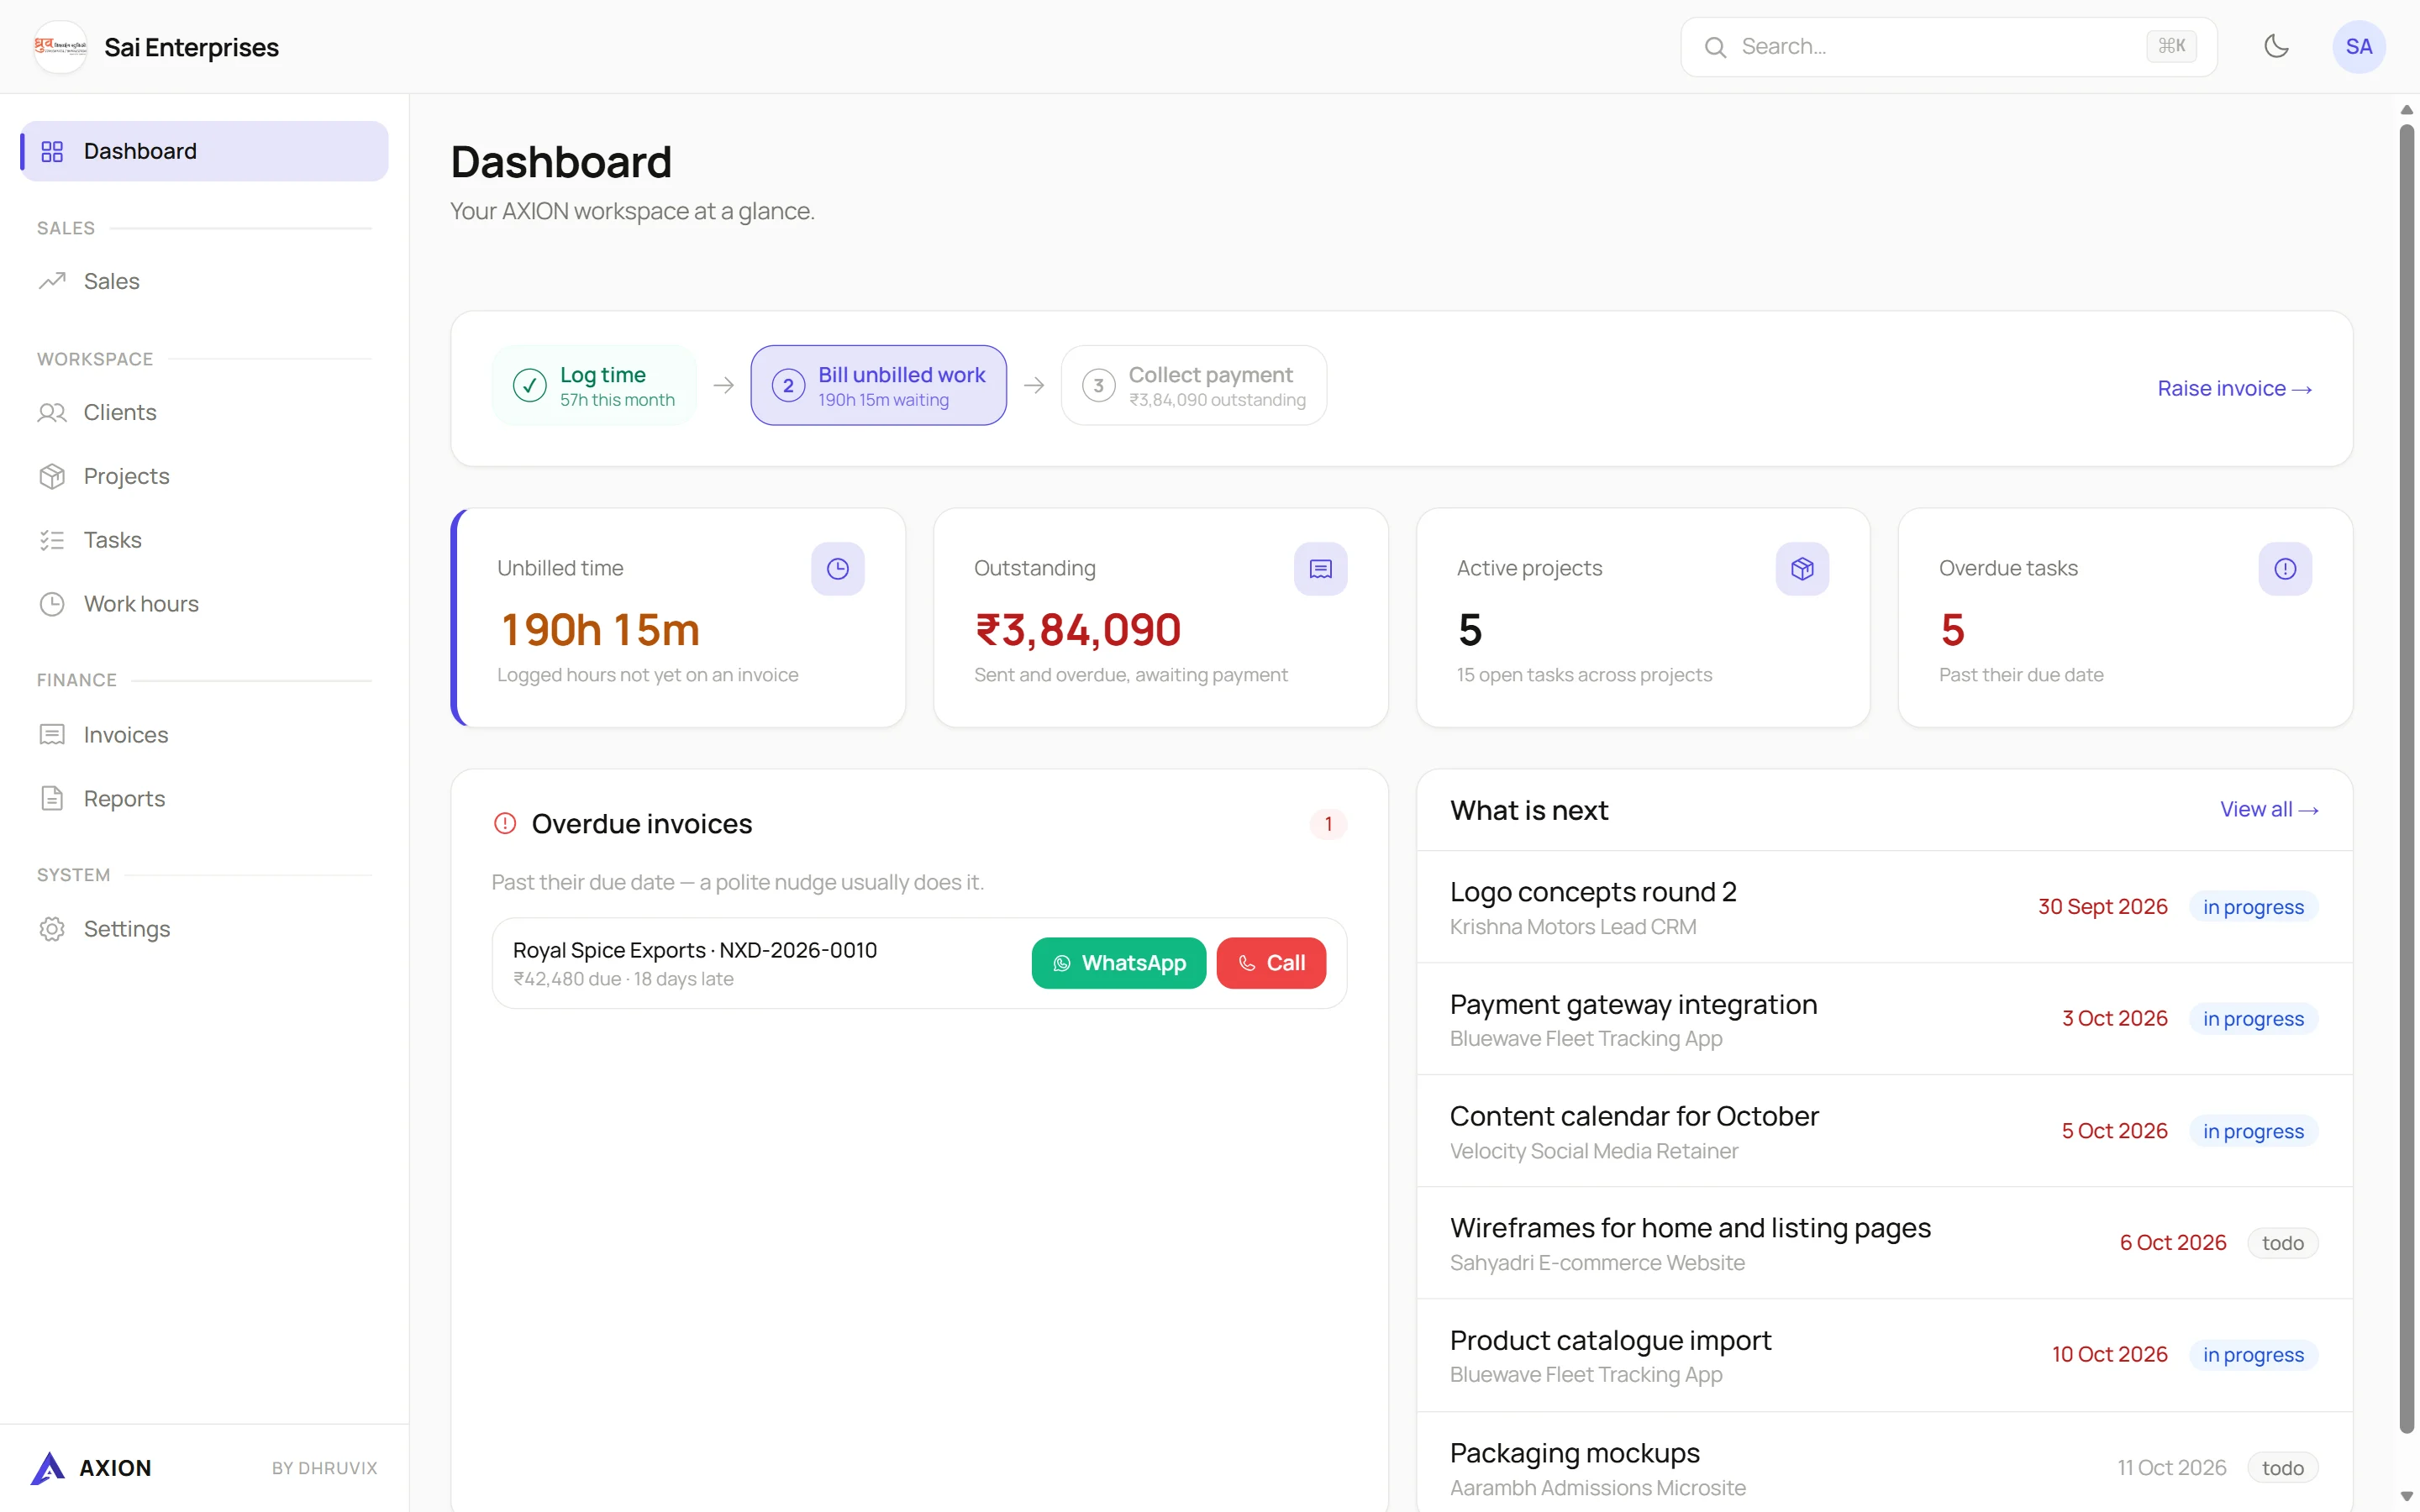Viewport: 2420px width, 1512px height.
Task: Click View all in What is next
Action: 2268,810
